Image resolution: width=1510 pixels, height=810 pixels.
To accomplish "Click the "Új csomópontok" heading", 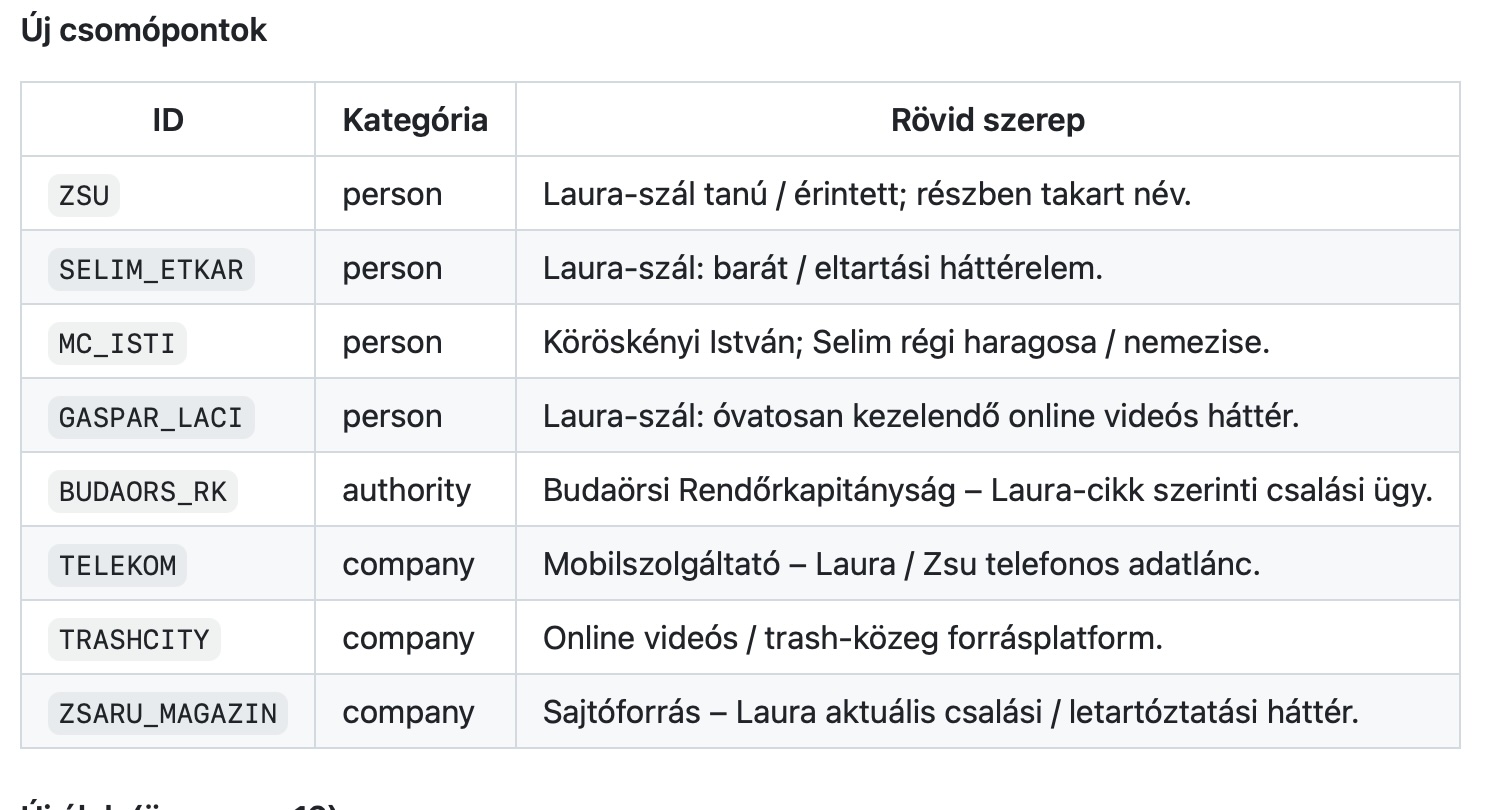I will (144, 30).
